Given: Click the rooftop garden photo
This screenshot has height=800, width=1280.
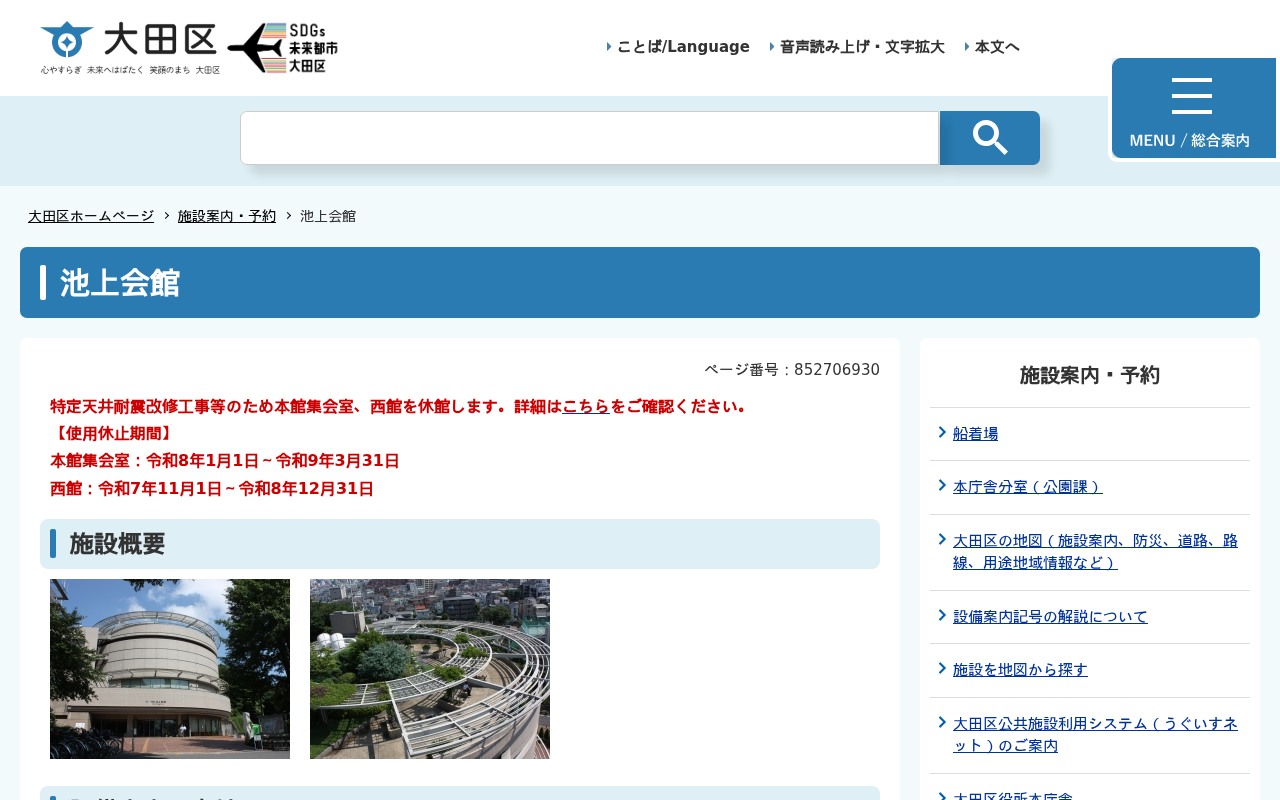Looking at the screenshot, I should pyautogui.click(x=430, y=669).
